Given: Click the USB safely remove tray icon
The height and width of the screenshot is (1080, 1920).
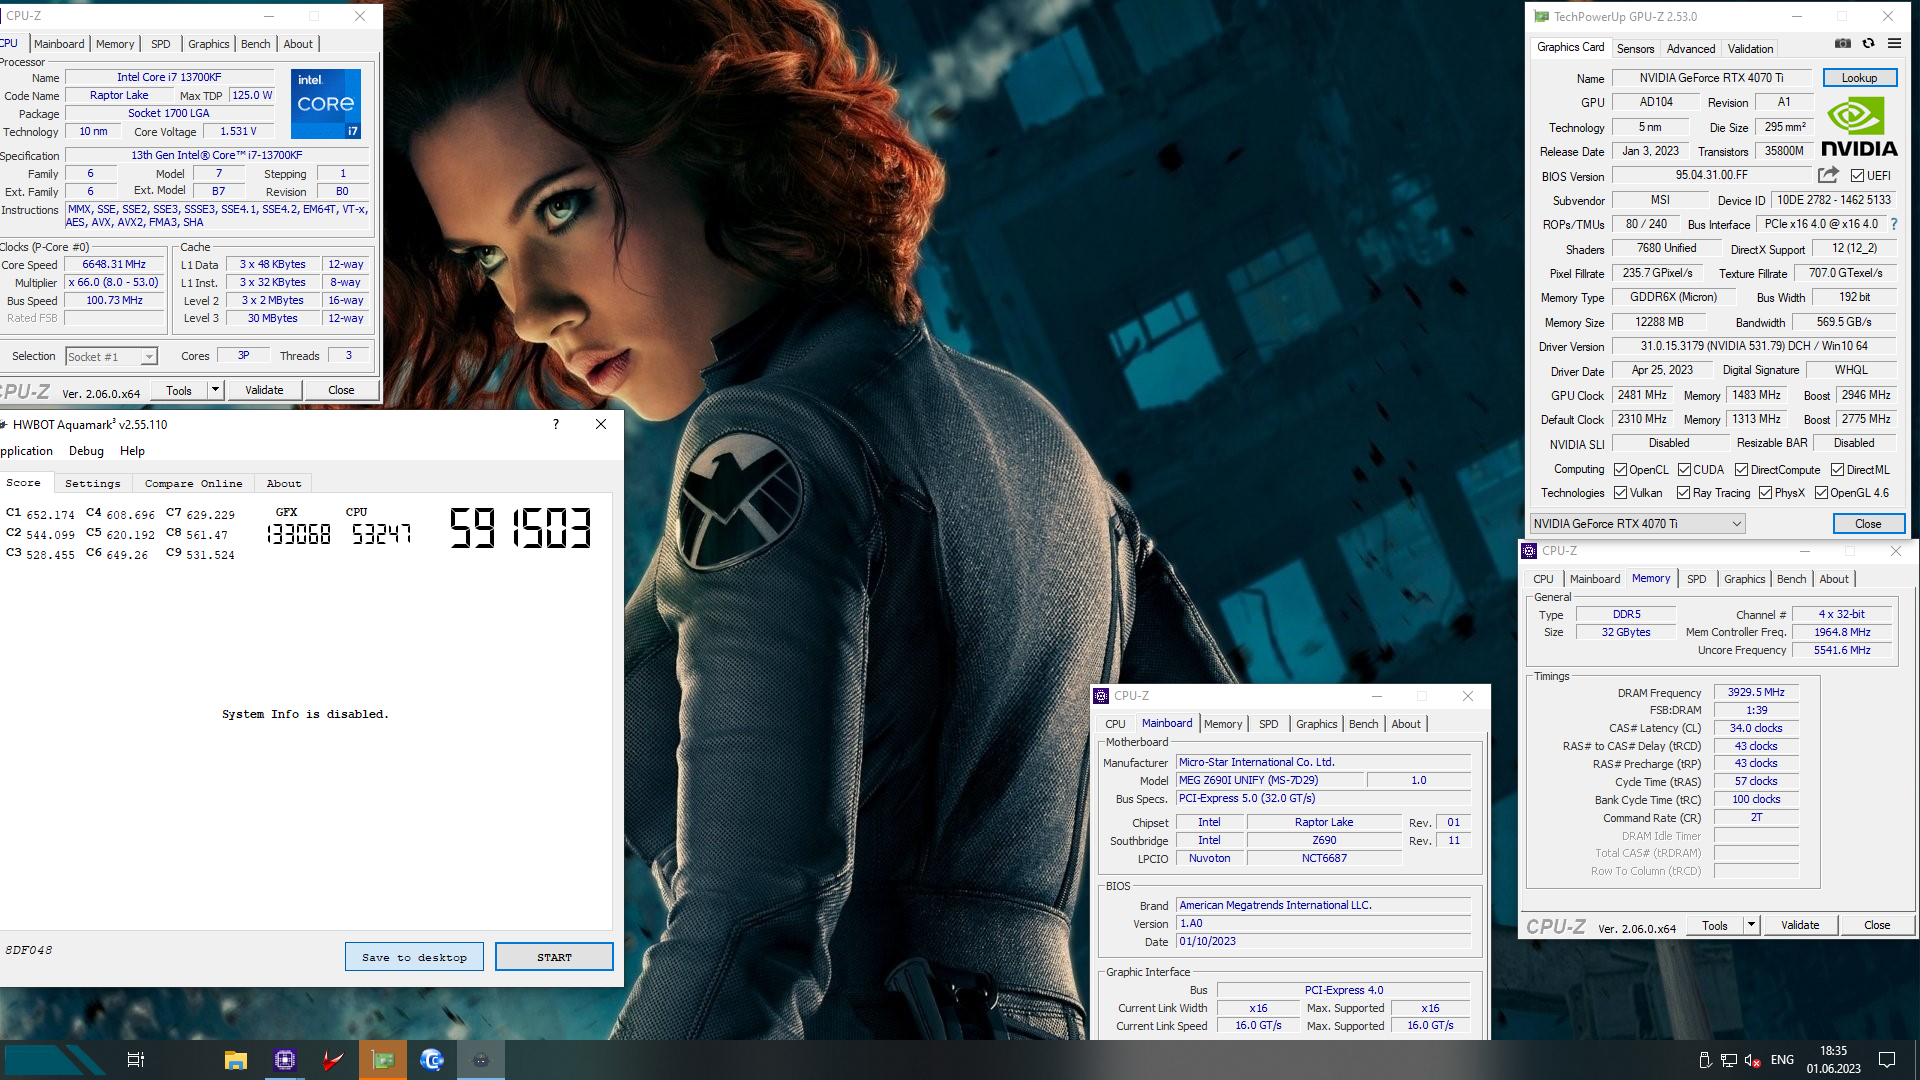Looking at the screenshot, I should click(1705, 1060).
